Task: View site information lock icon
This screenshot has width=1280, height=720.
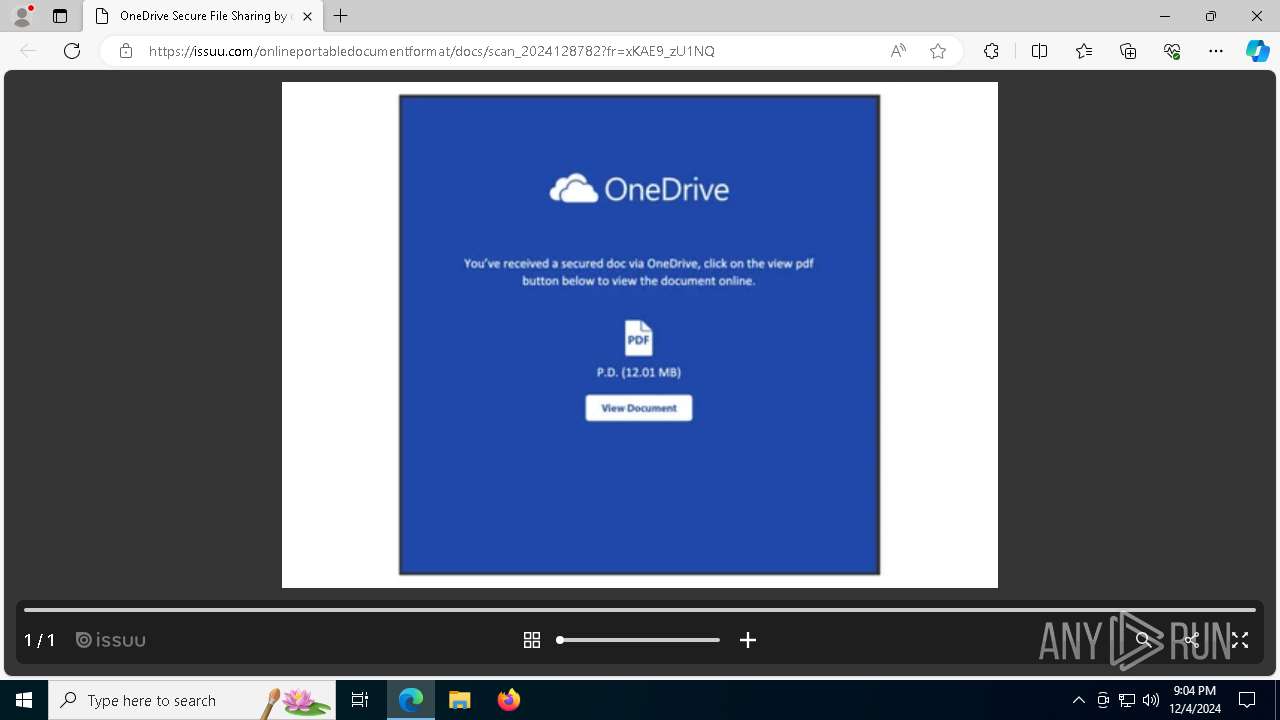Action: click(125, 51)
